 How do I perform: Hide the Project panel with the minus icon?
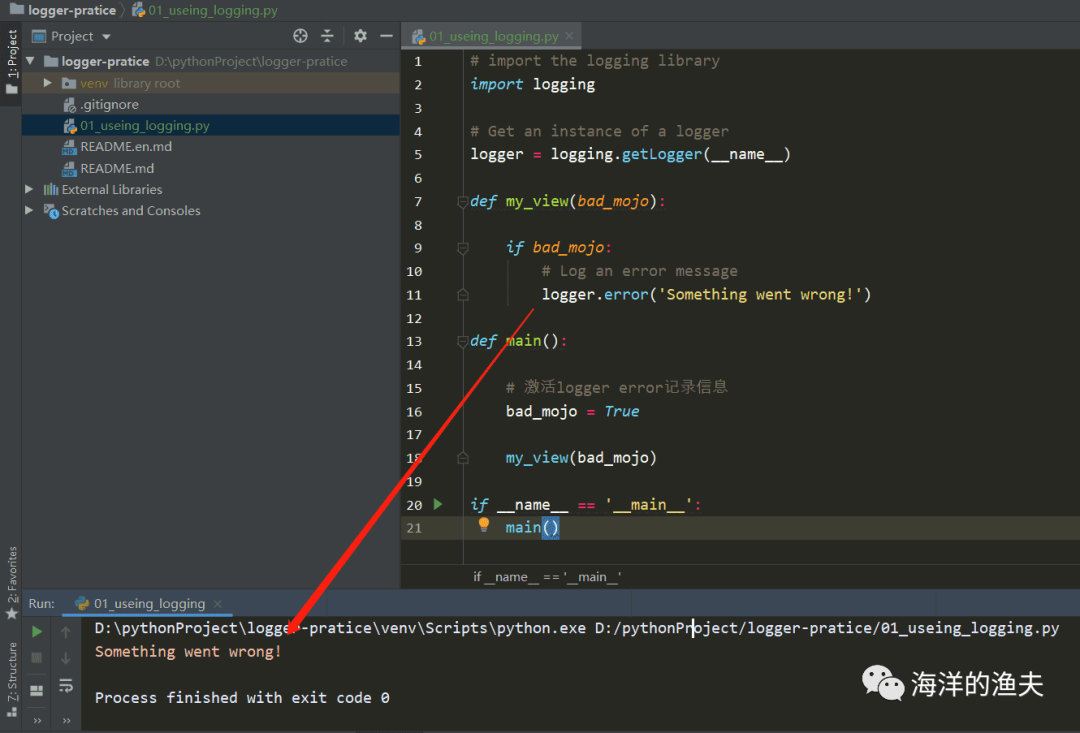pyautogui.click(x=386, y=36)
